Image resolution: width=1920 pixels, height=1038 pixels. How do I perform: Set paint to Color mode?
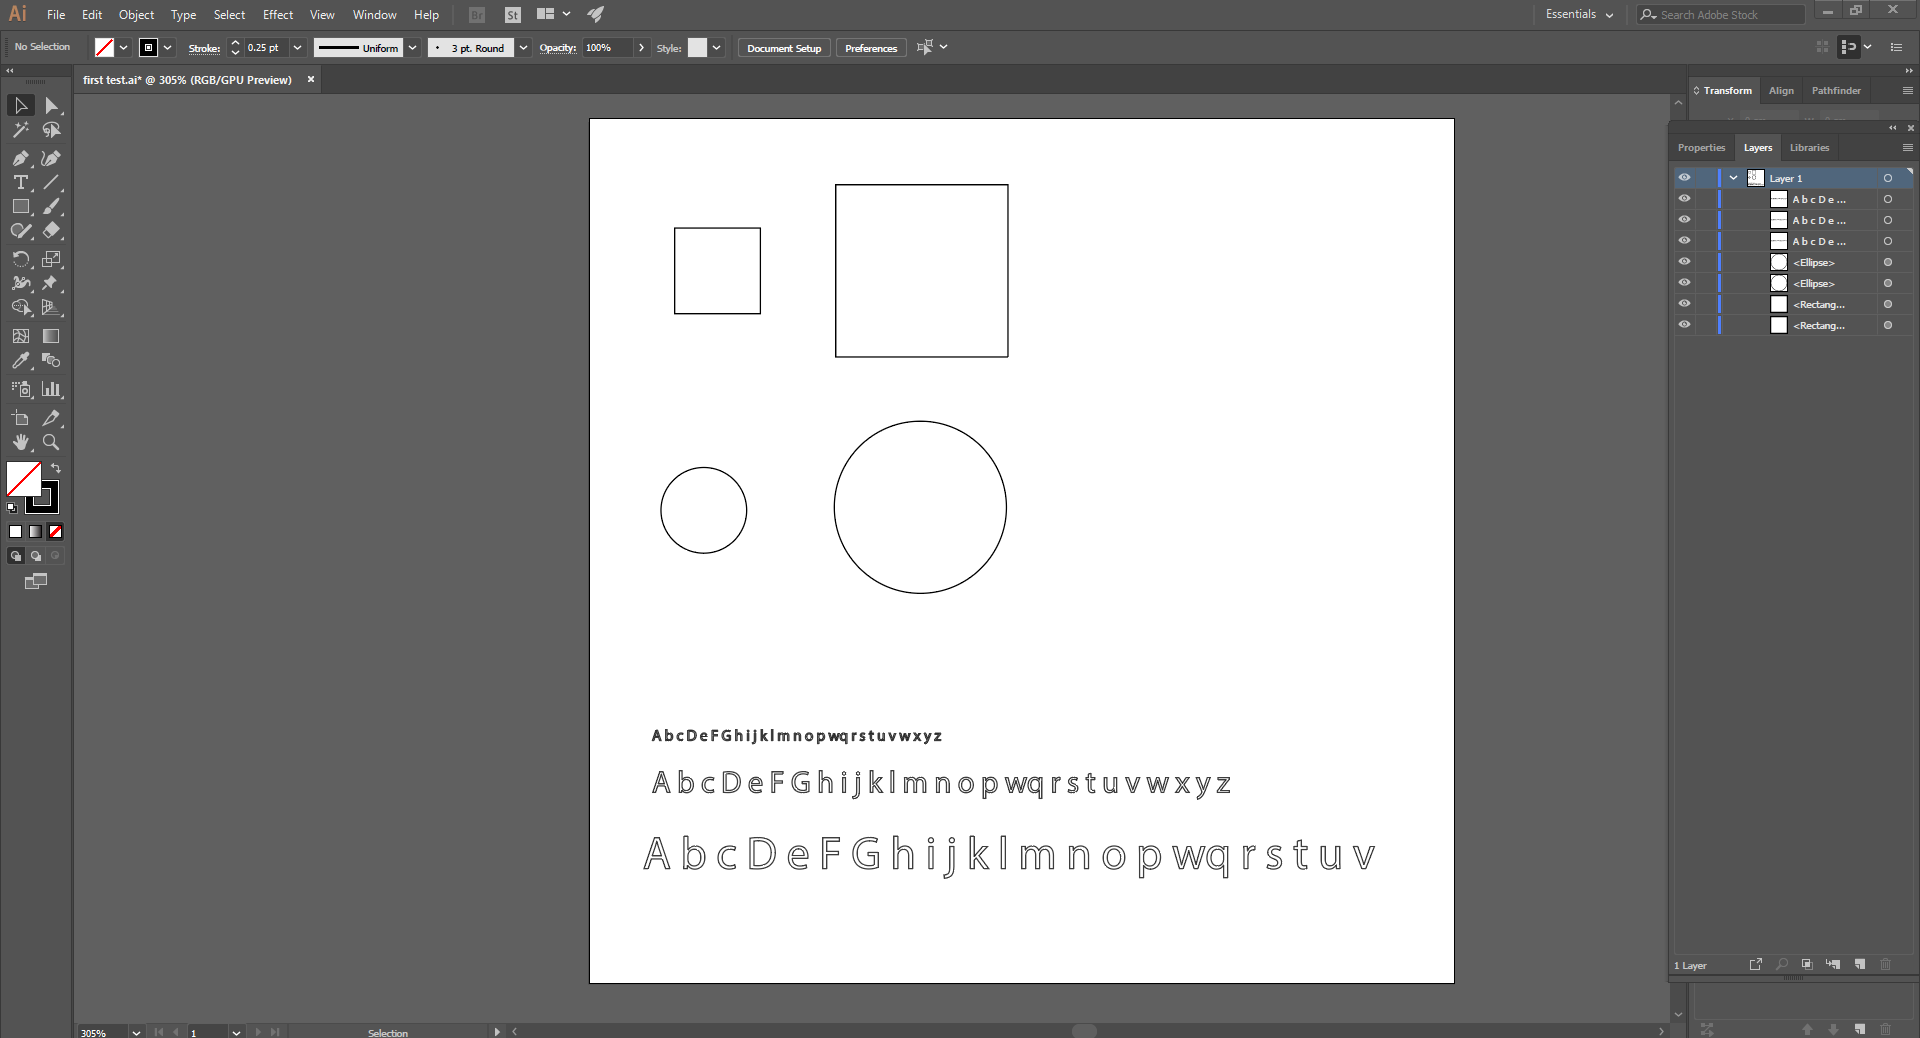(16, 532)
